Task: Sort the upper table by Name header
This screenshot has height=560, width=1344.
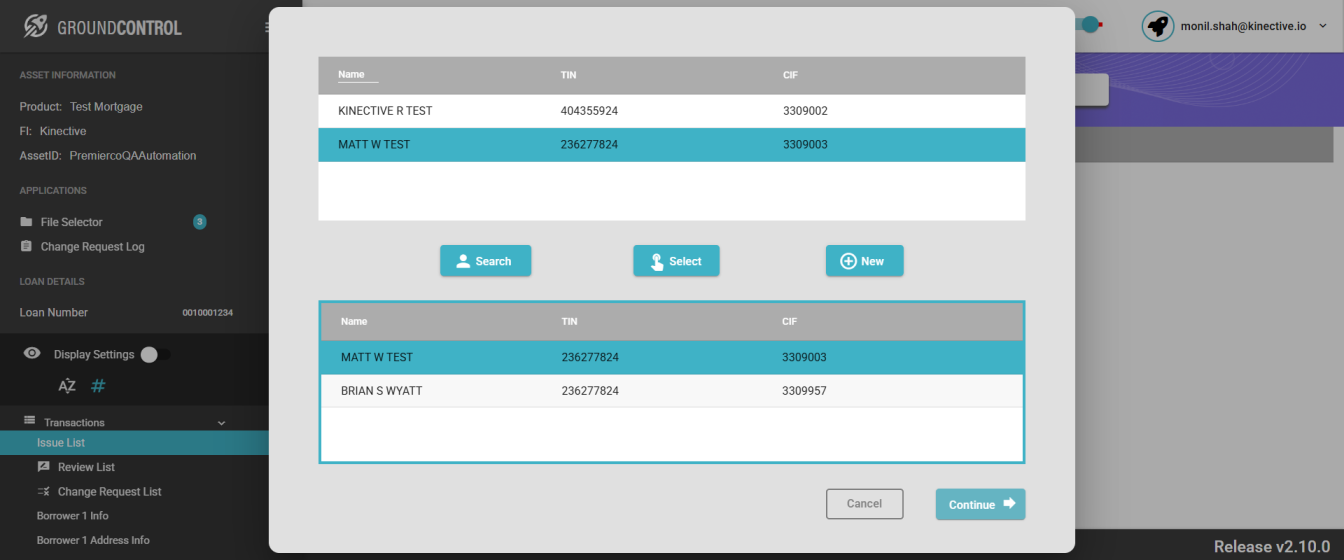Action: (x=351, y=75)
